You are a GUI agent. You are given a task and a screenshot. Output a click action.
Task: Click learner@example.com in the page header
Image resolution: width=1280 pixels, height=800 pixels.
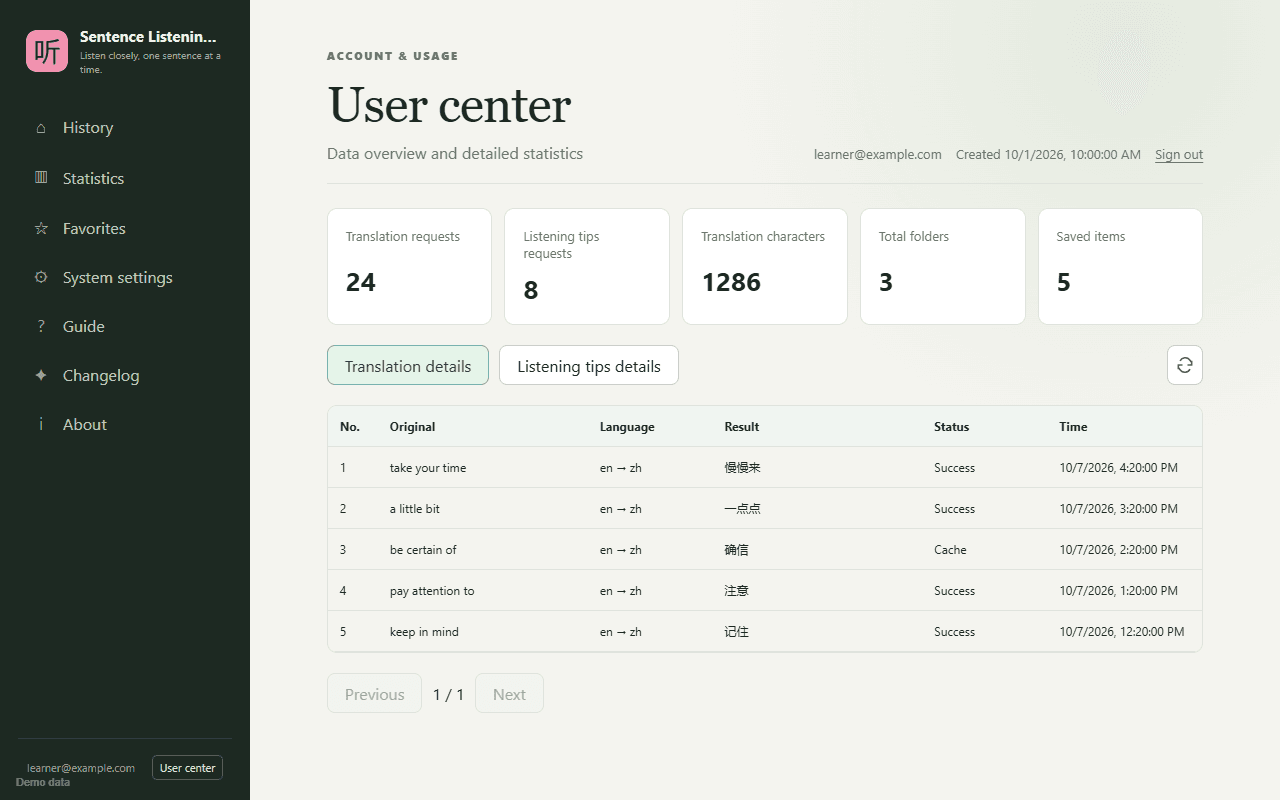point(878,155)
